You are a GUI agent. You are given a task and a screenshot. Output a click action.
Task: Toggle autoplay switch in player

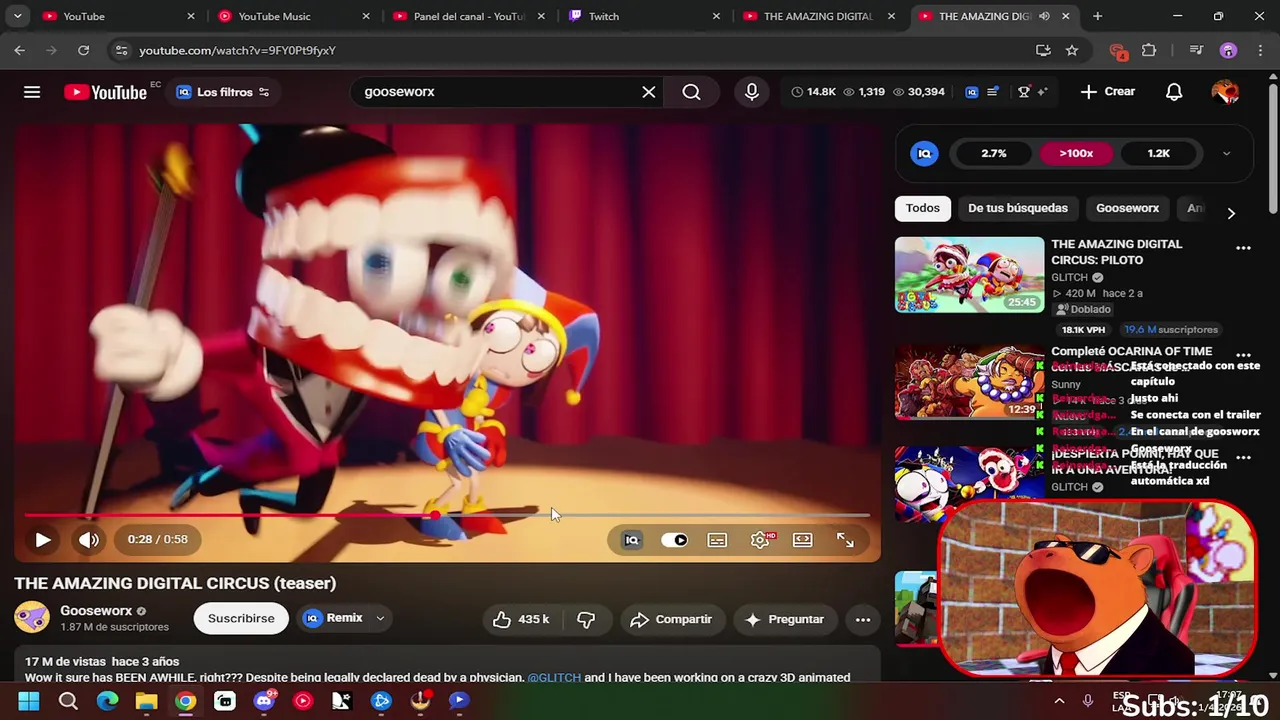pos(675,540)
